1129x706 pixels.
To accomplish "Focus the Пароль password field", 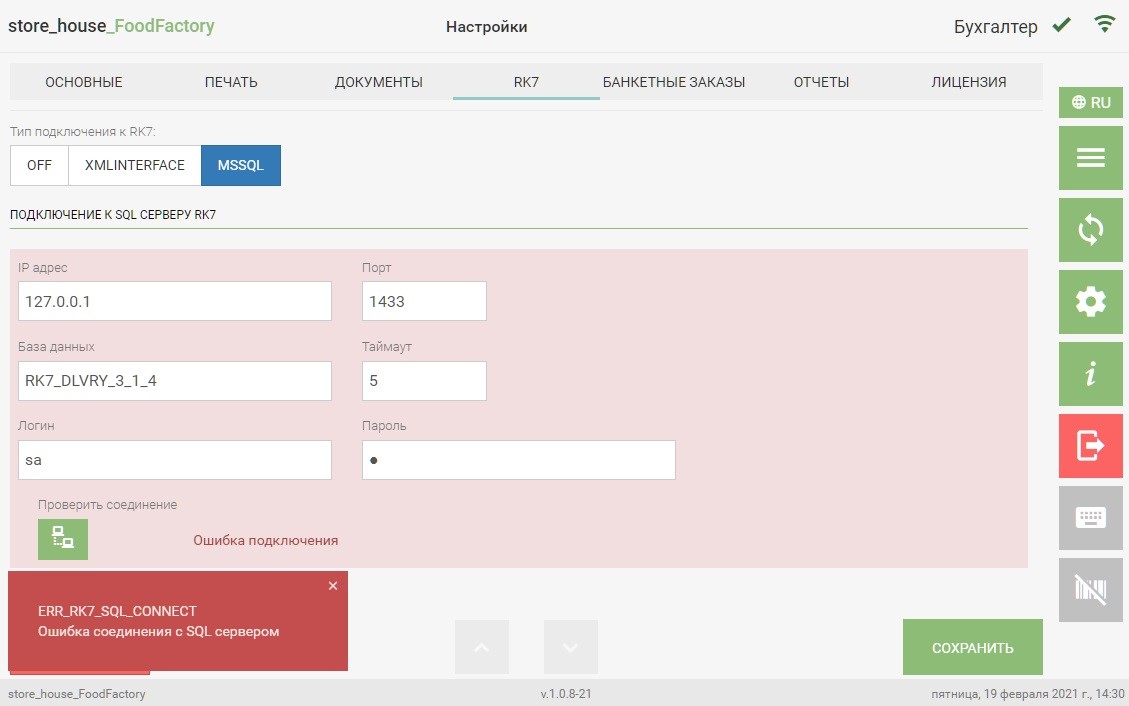I will (x=518, y=460).
